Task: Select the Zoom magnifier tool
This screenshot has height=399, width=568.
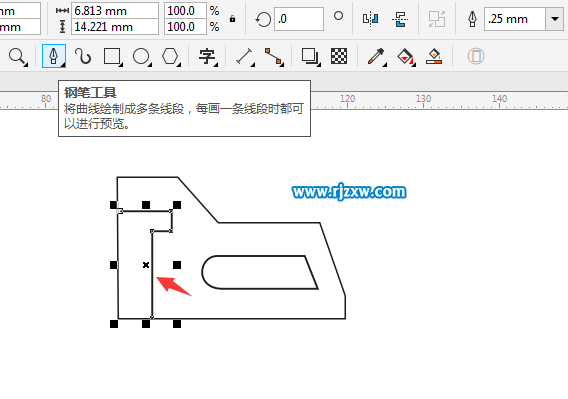Action: click(17, 56)
